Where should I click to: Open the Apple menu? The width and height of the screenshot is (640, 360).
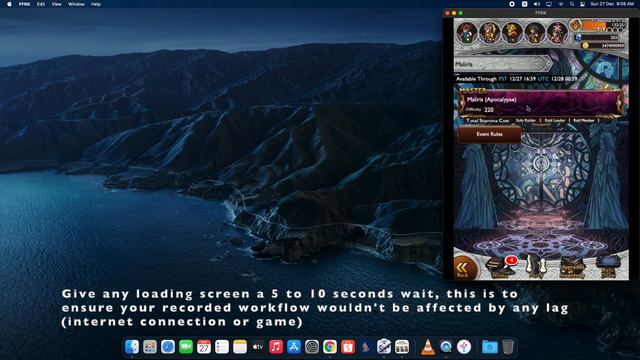click(x=9, y=4)
